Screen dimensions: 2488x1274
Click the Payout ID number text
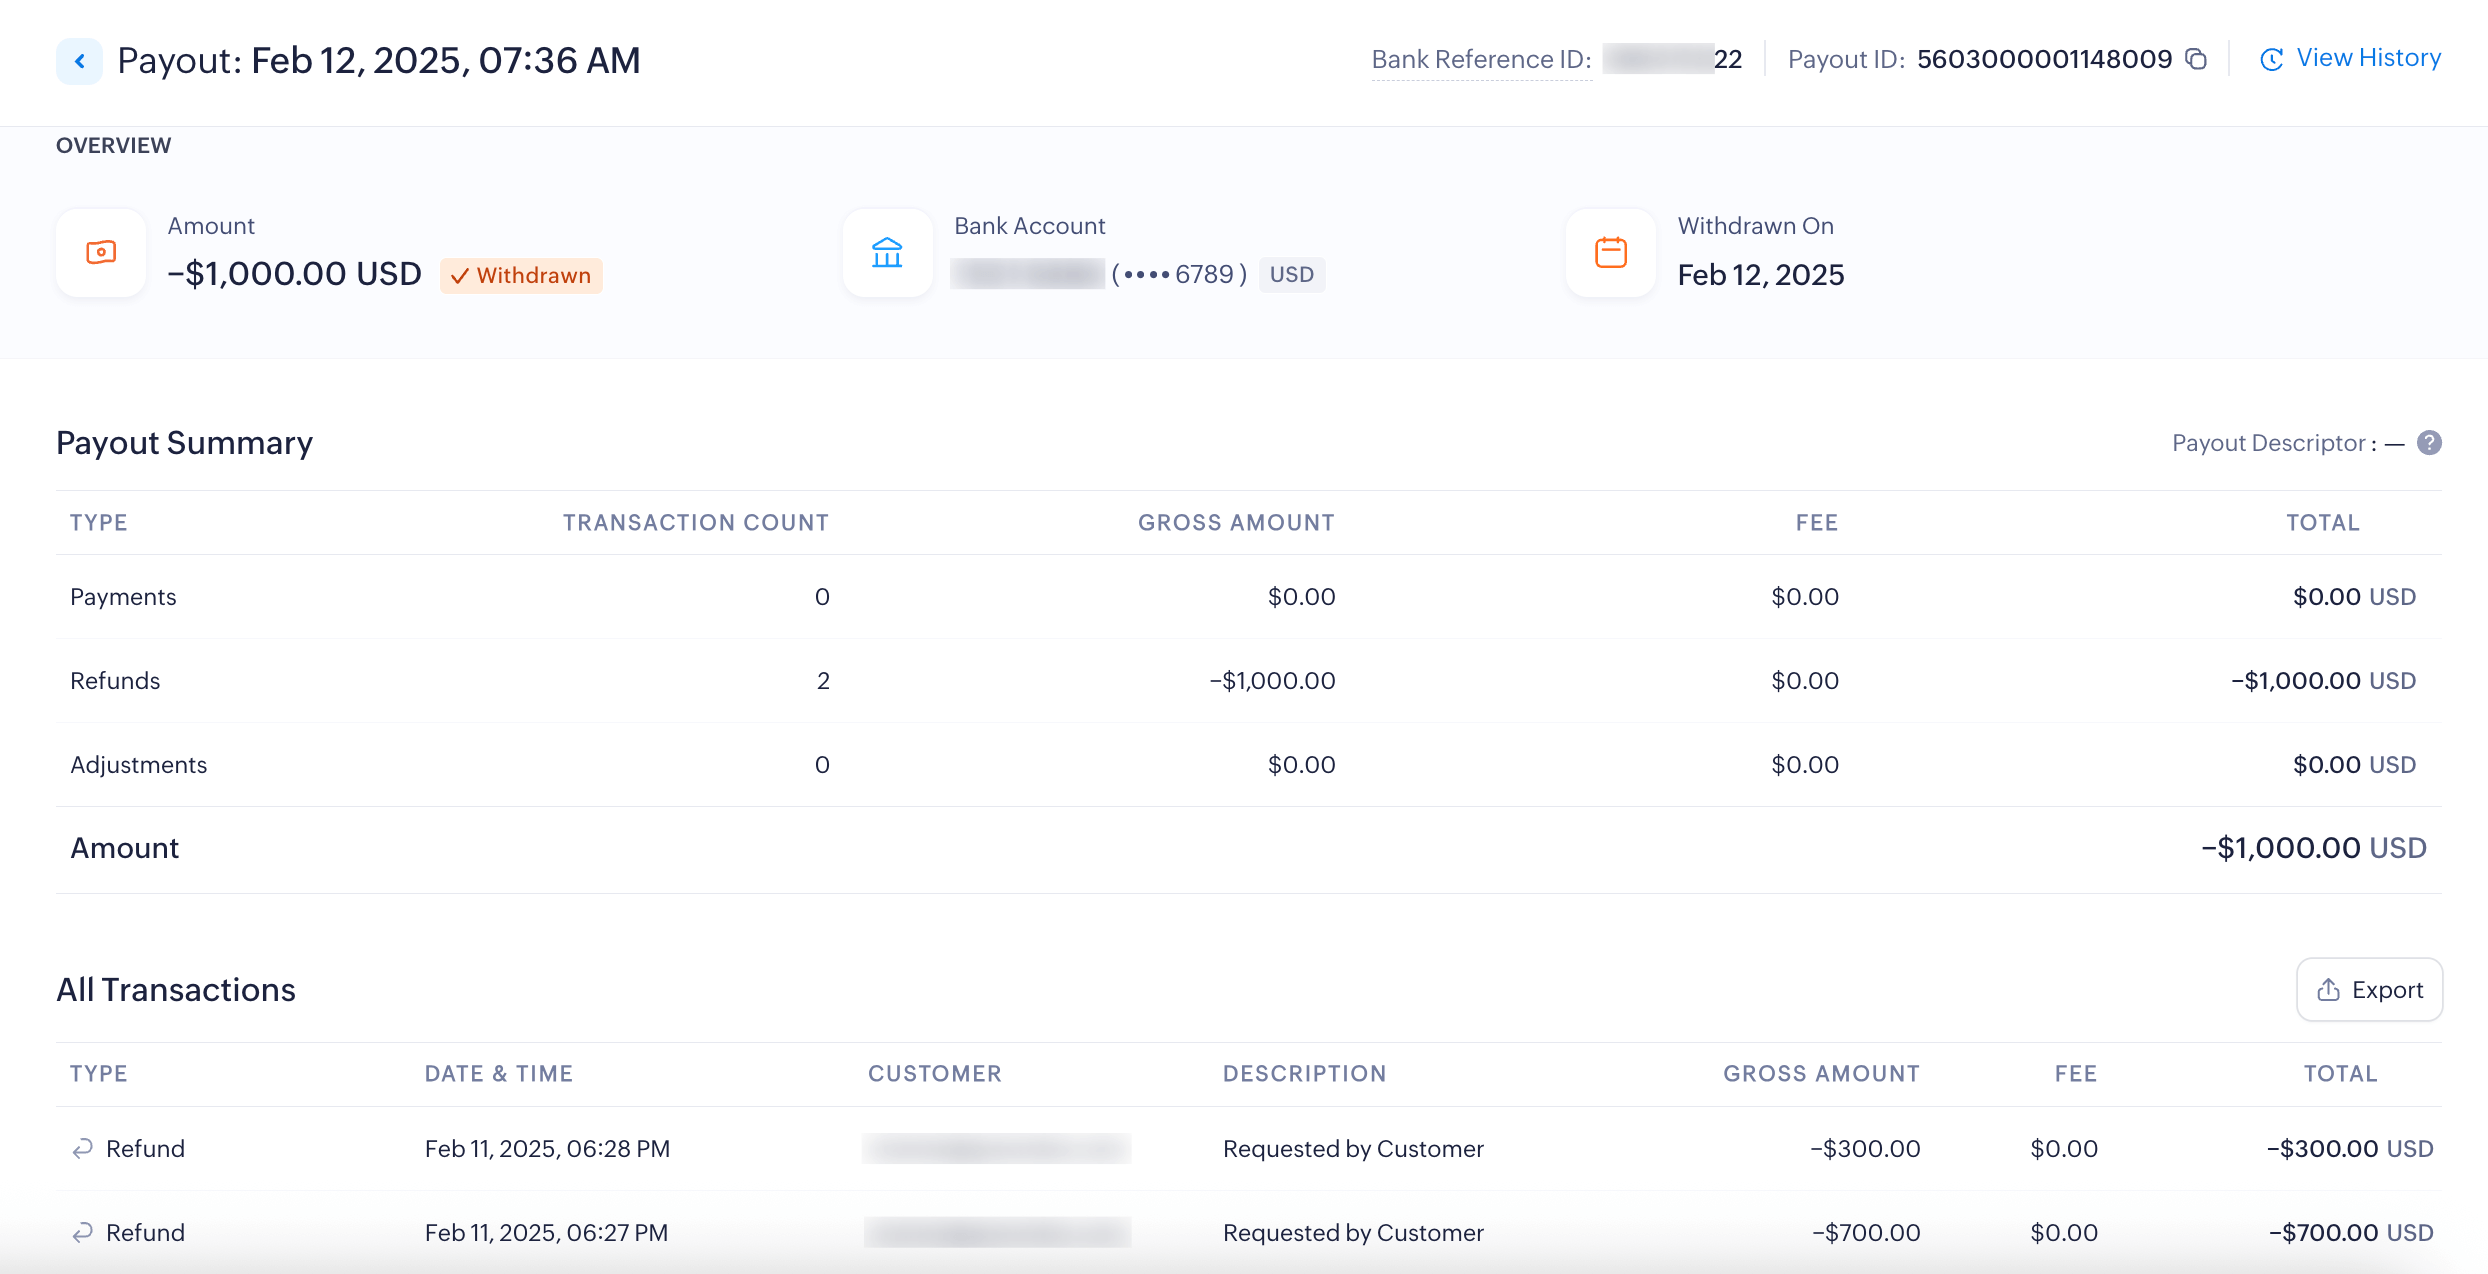click(2044, 59)
